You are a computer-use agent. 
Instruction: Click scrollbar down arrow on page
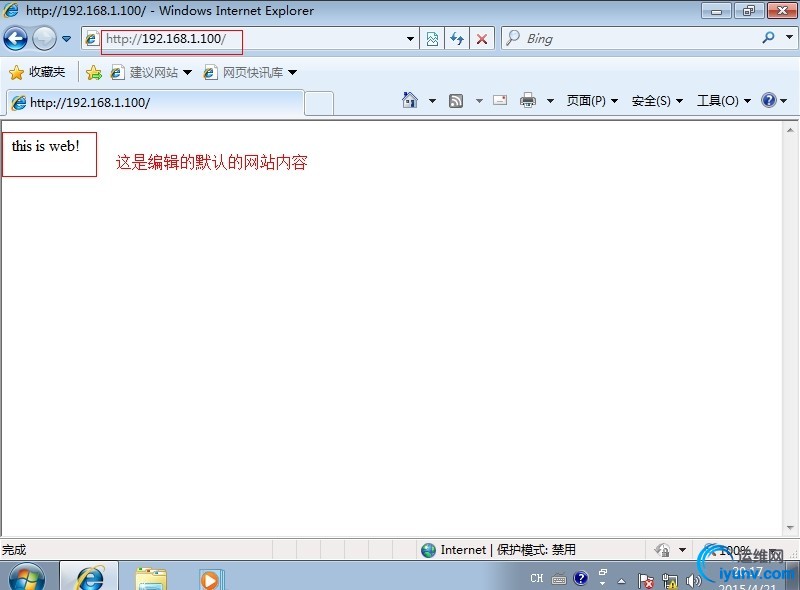tap(790, 528)
